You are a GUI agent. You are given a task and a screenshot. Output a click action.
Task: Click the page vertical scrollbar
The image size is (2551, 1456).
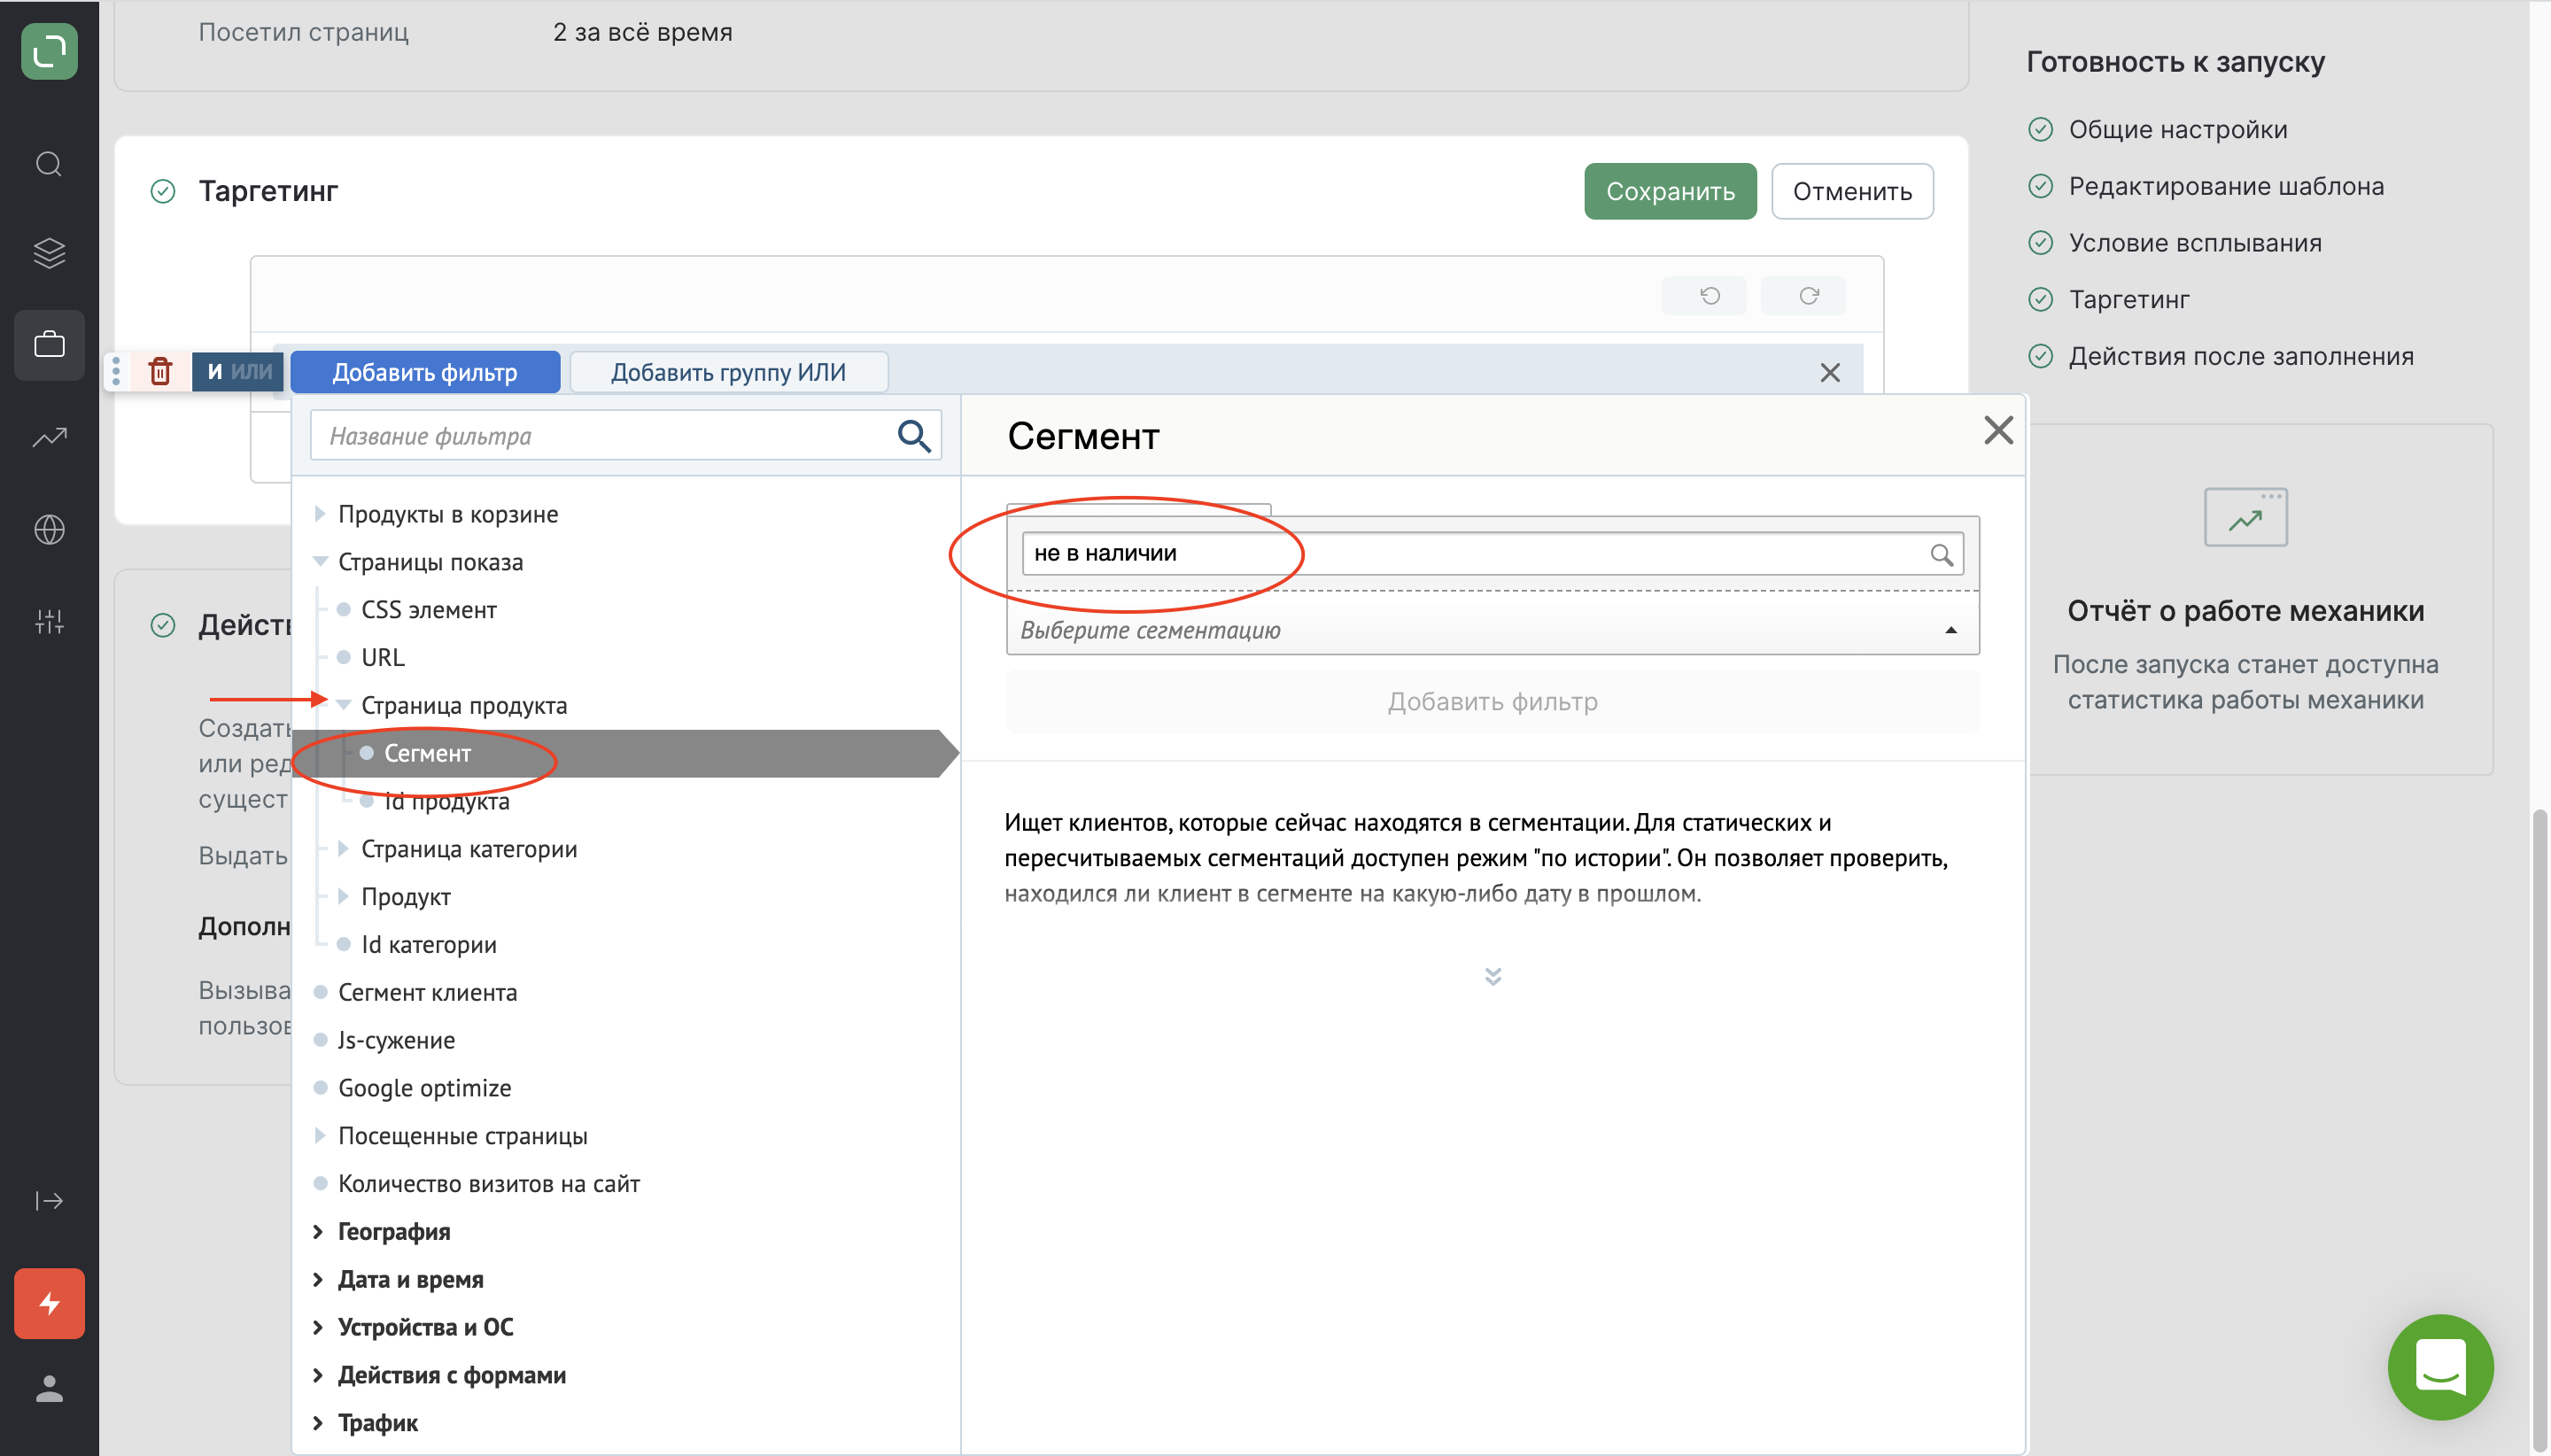pyautogui.click(x=2540, y=1130)
